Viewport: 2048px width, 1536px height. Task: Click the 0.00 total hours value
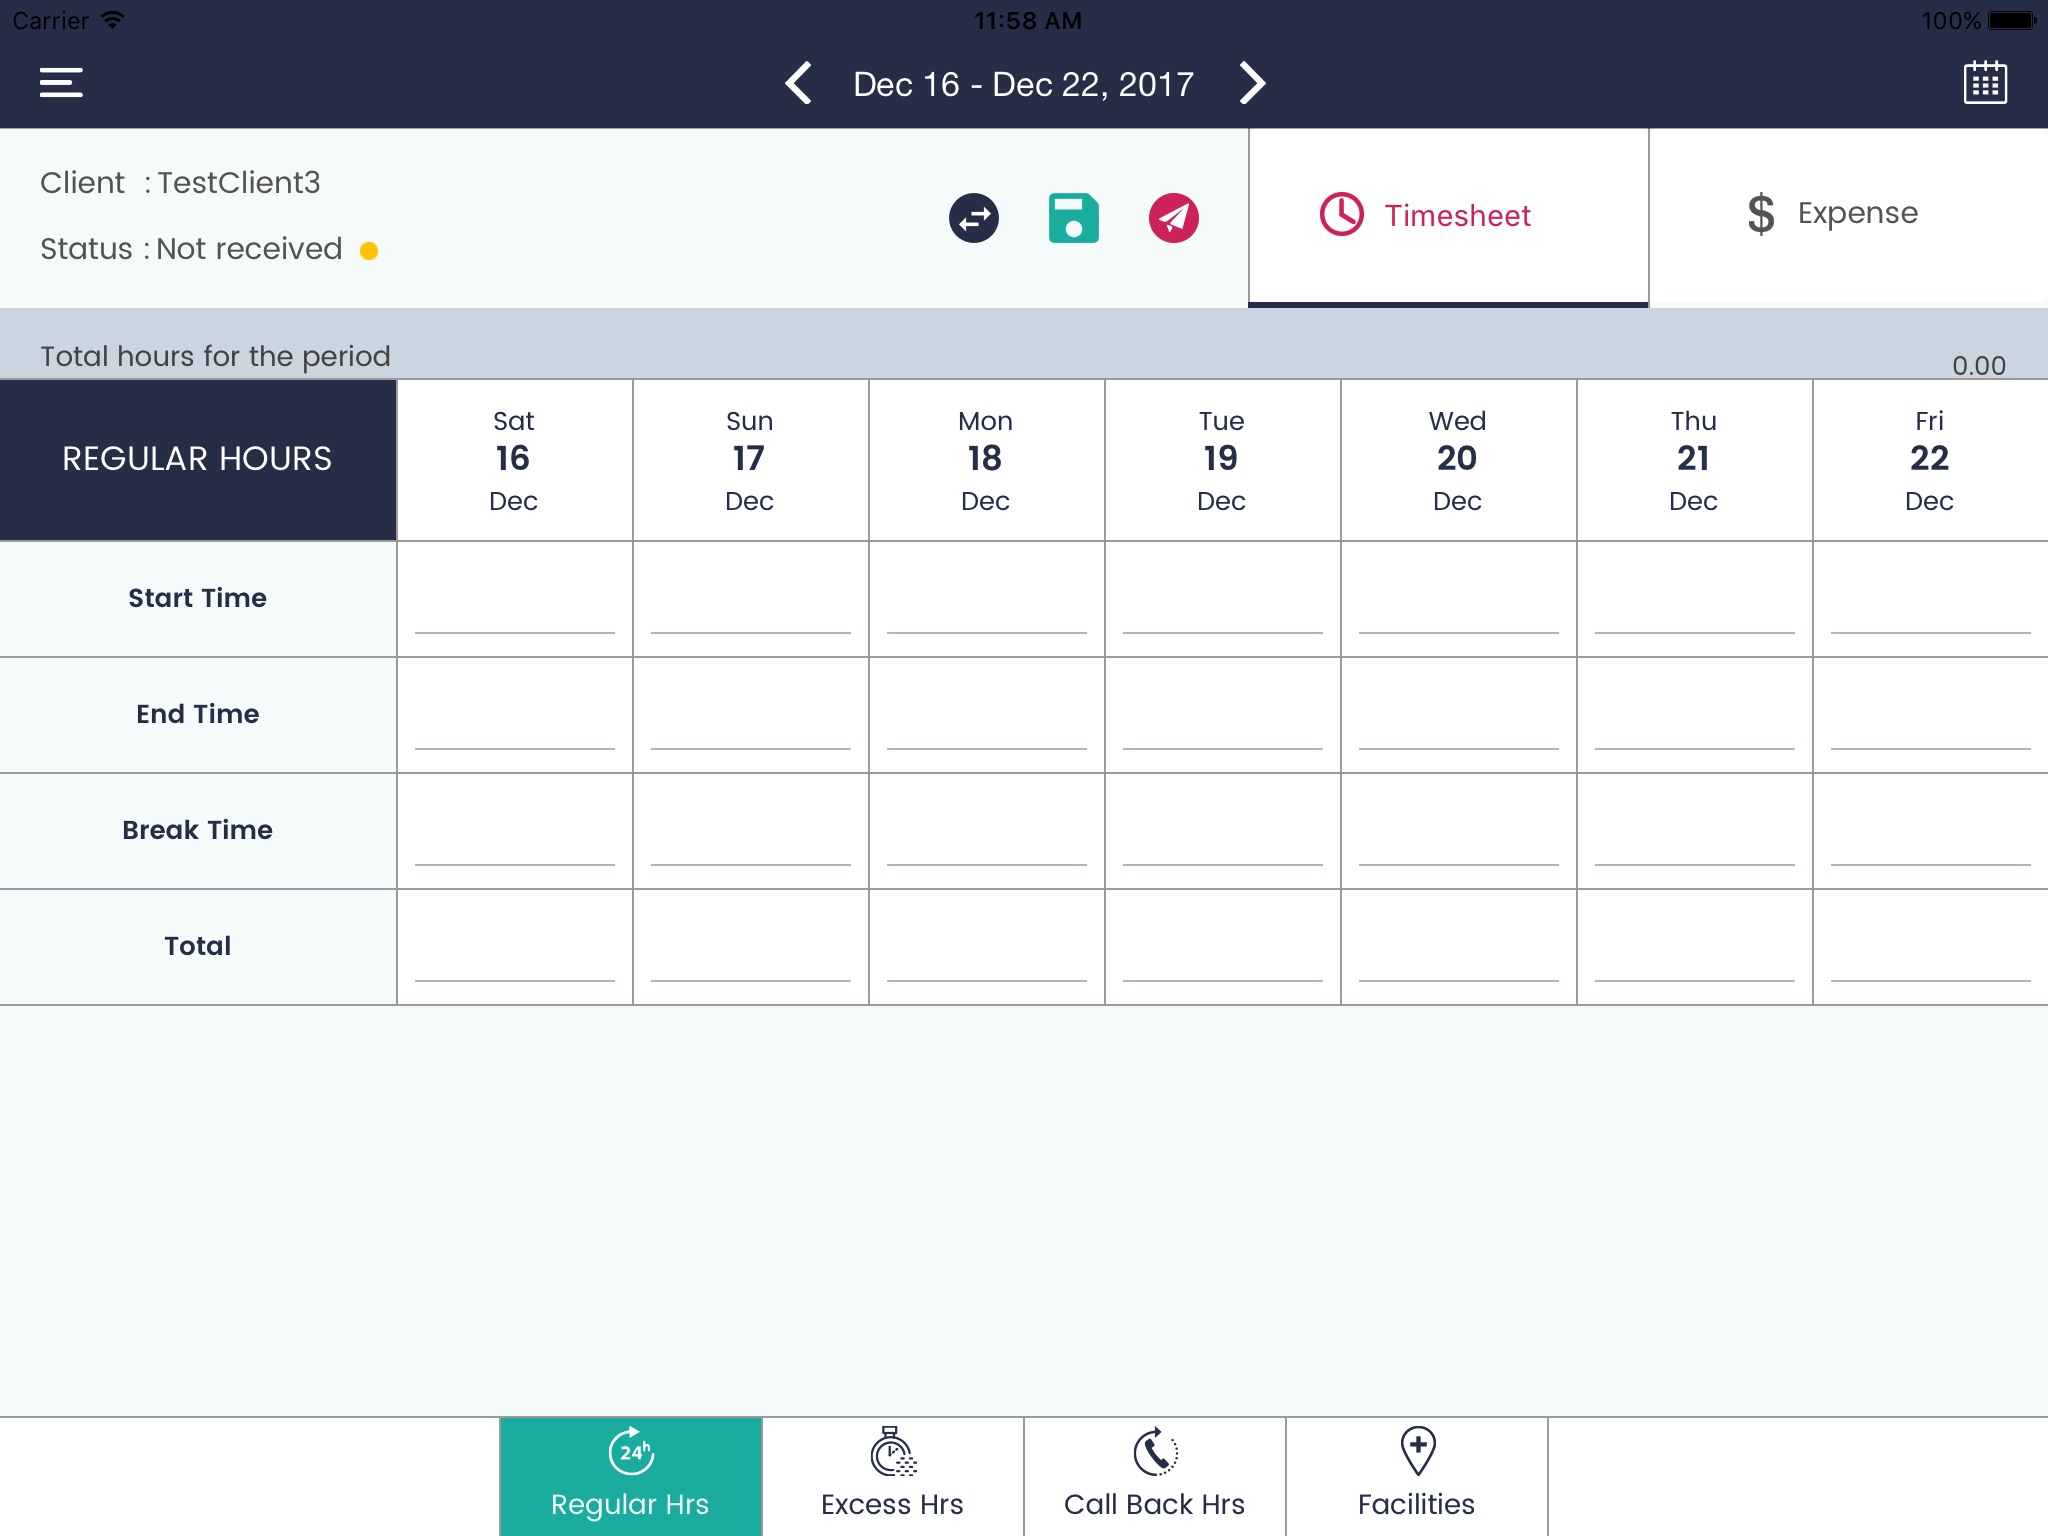click(1979, 366)
